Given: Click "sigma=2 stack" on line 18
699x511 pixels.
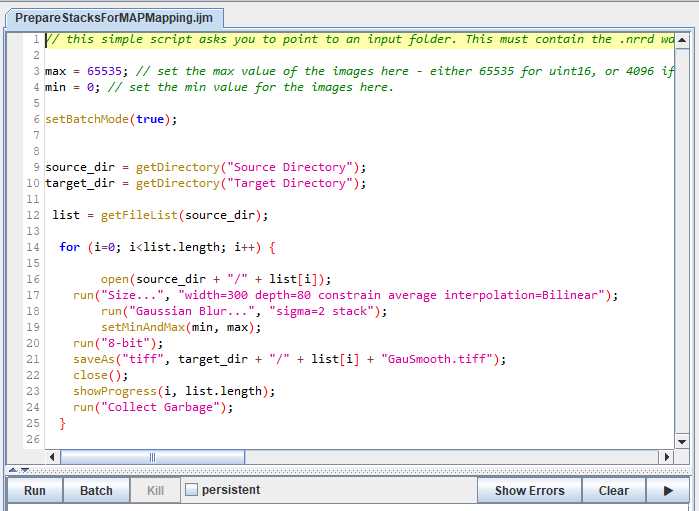Looking at the screenshot, I should [321, 312].
